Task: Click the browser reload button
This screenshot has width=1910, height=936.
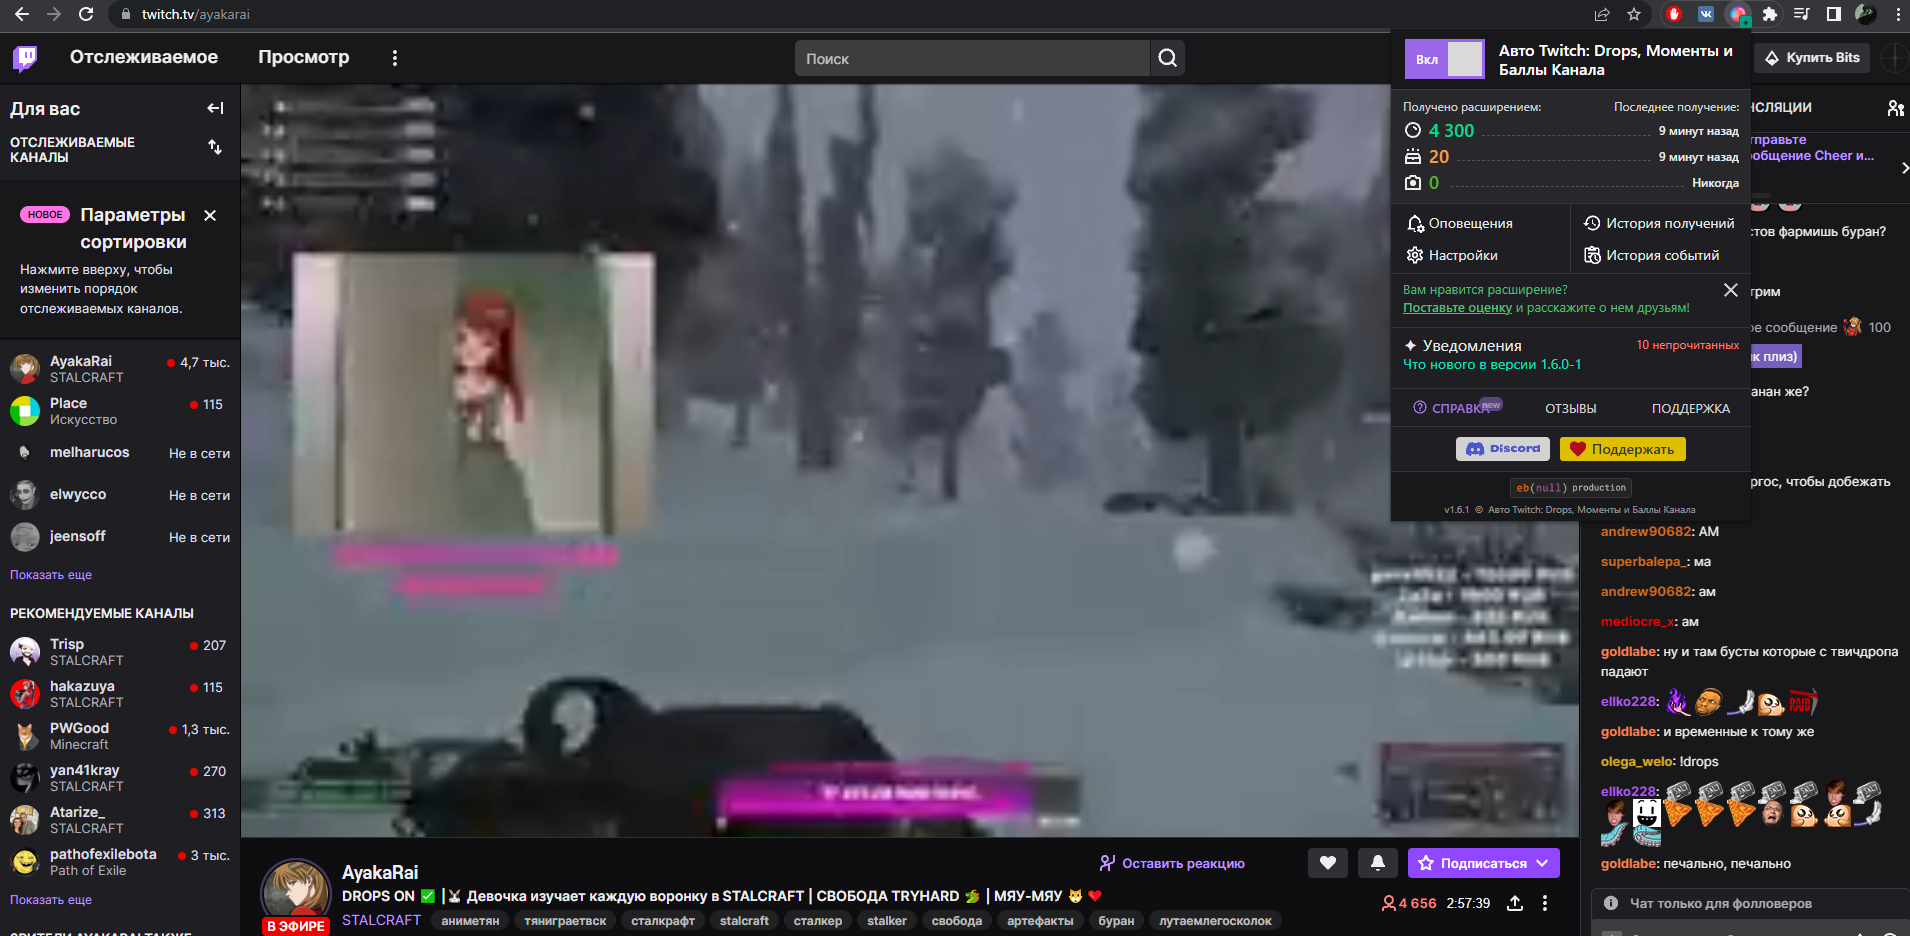Action: pyautogui.click(x=86, y=14)
